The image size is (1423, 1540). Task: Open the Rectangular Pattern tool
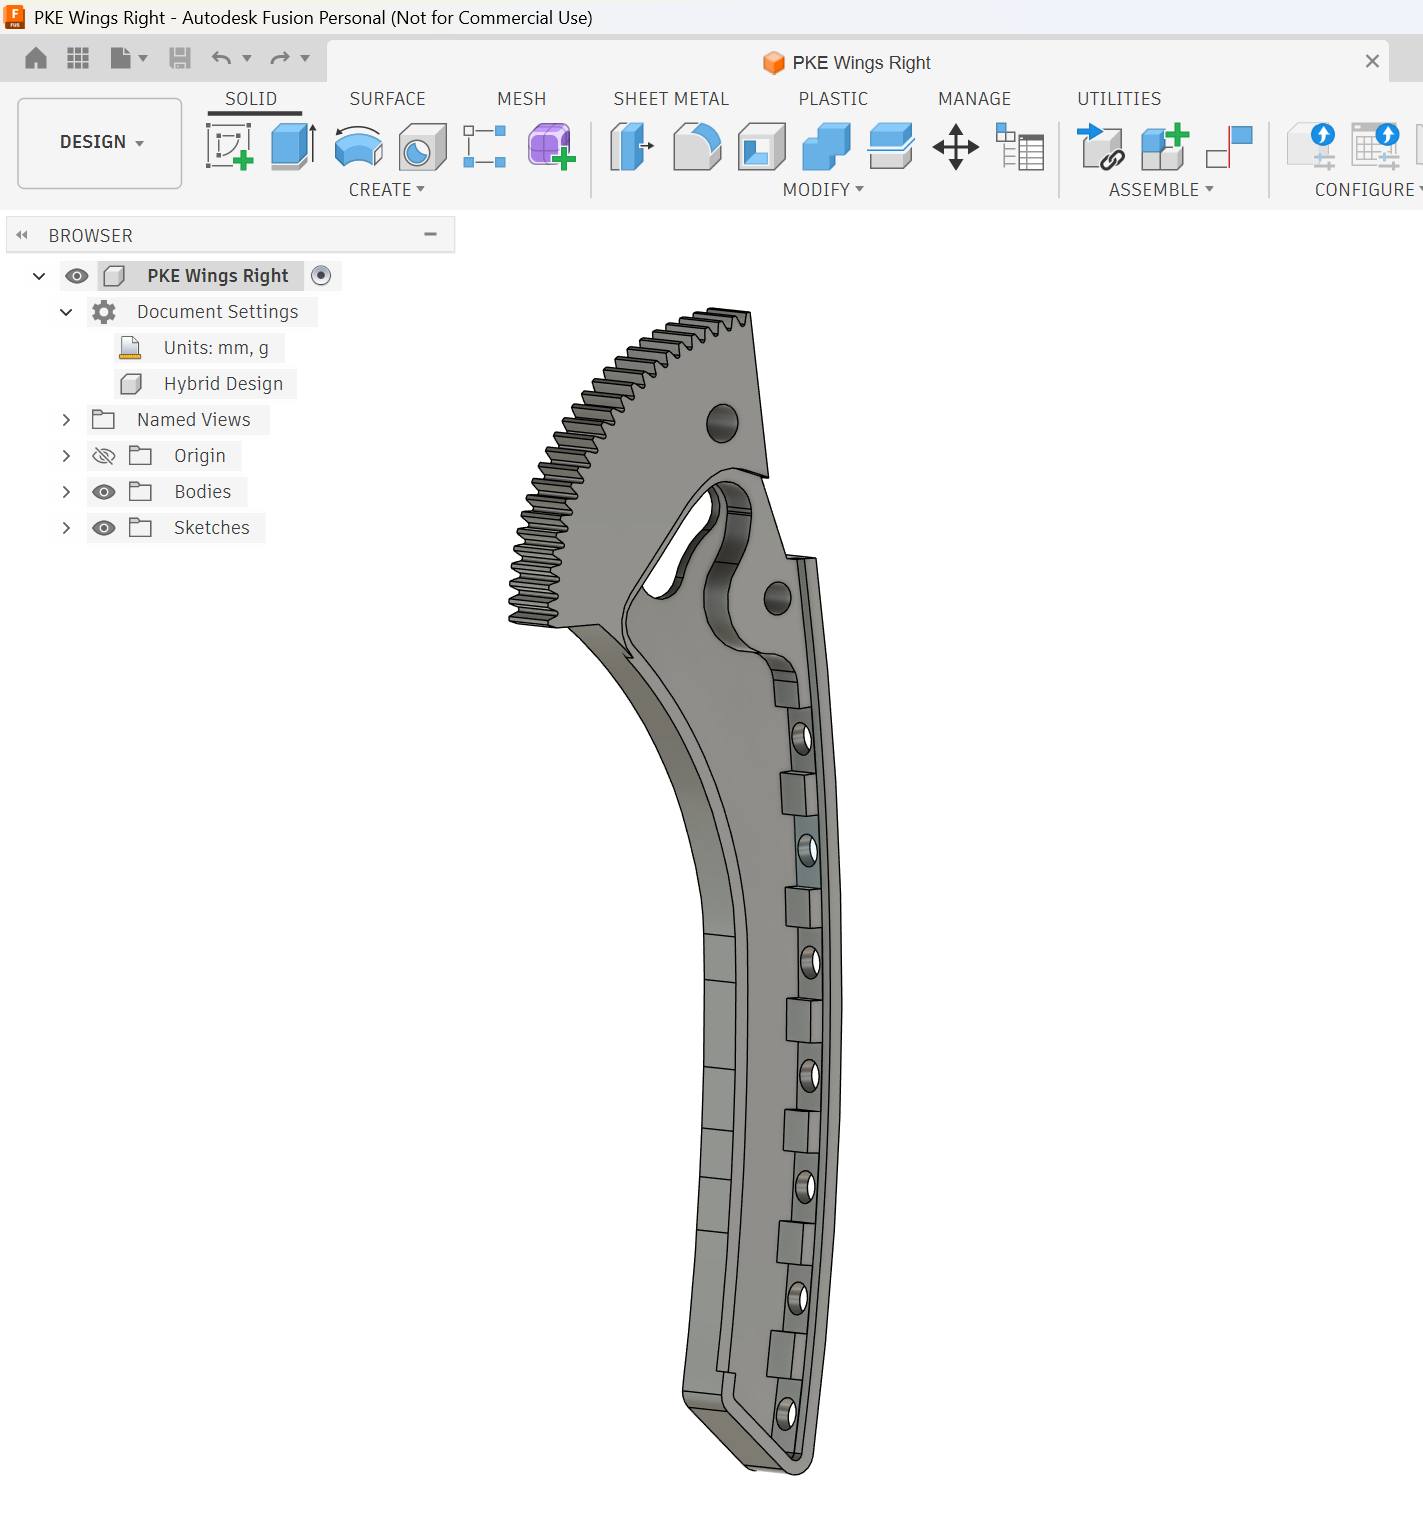click(x=485, y=146)
